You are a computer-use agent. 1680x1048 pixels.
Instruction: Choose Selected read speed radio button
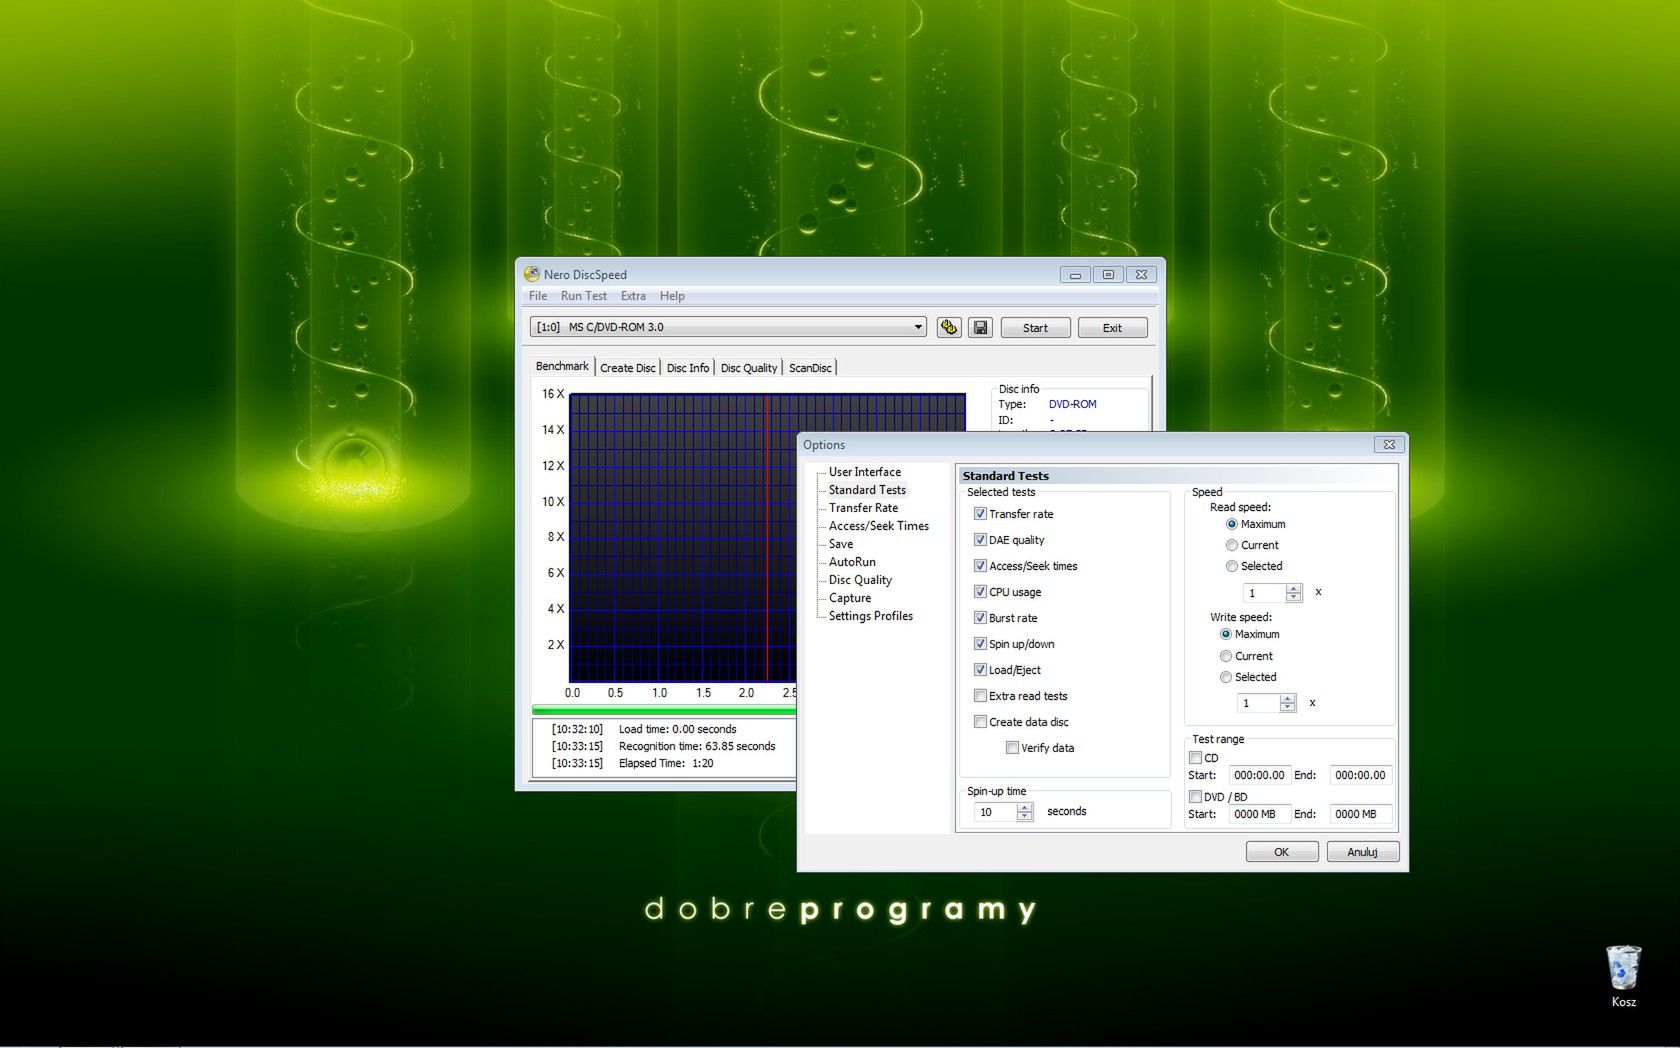tap(1232, 566)
